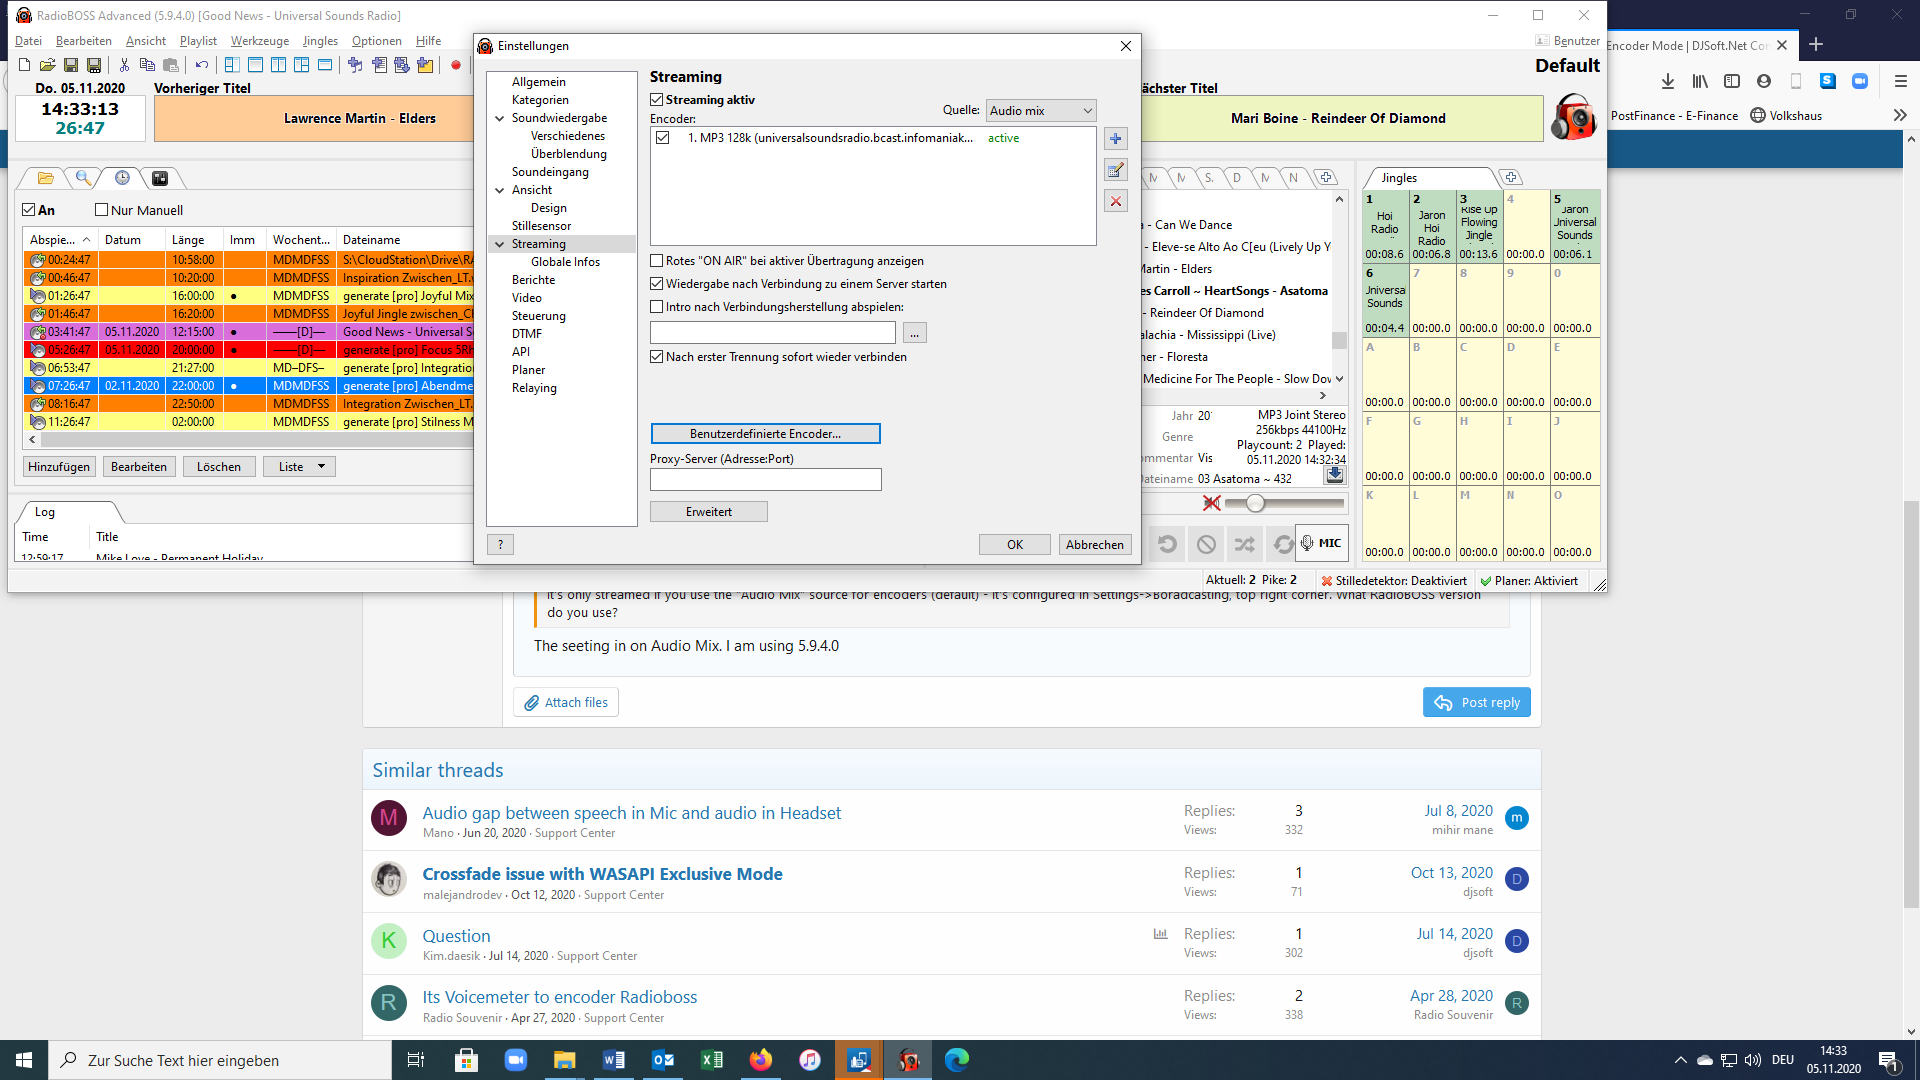The width and height of the screenshot is (1920, 1080).
Task: Click the red record button in toolbar
Action: (x=456, y=65)
